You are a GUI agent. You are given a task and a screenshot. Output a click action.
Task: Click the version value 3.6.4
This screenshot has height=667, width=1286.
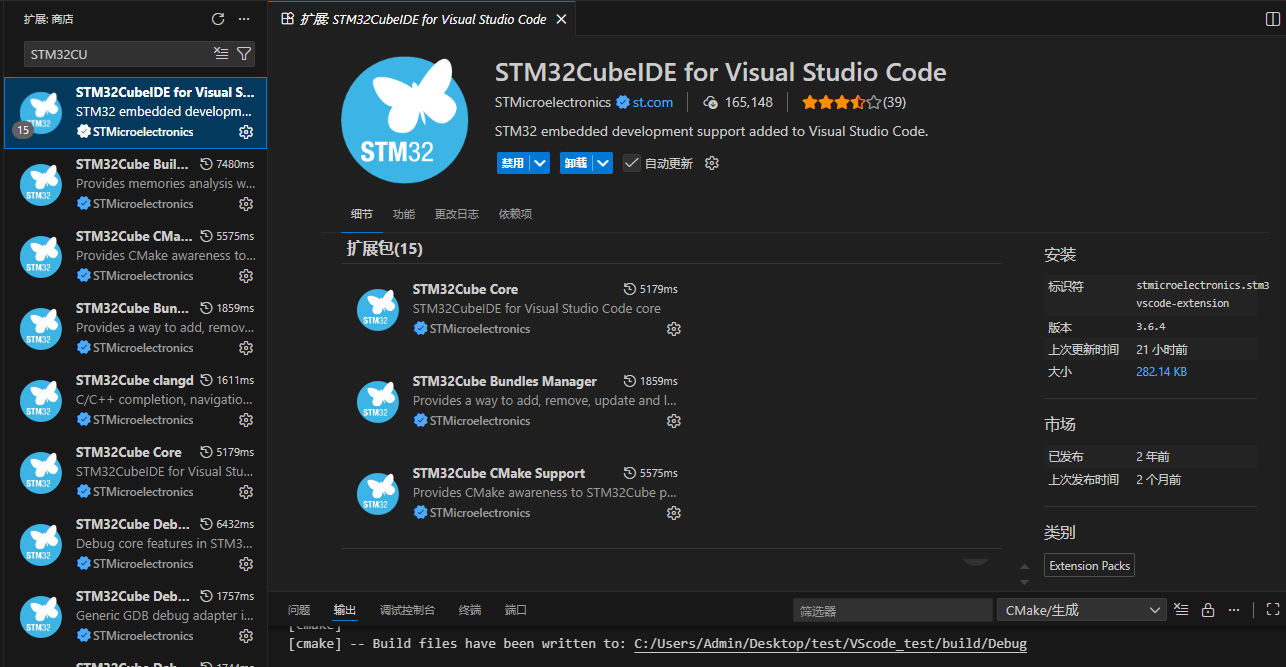click(1150, 327)
